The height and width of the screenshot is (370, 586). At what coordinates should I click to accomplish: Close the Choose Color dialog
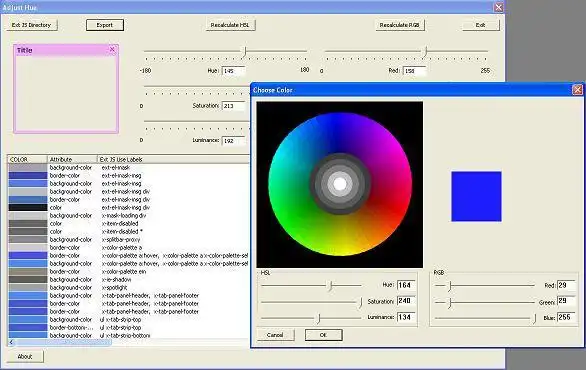(577, 90)
